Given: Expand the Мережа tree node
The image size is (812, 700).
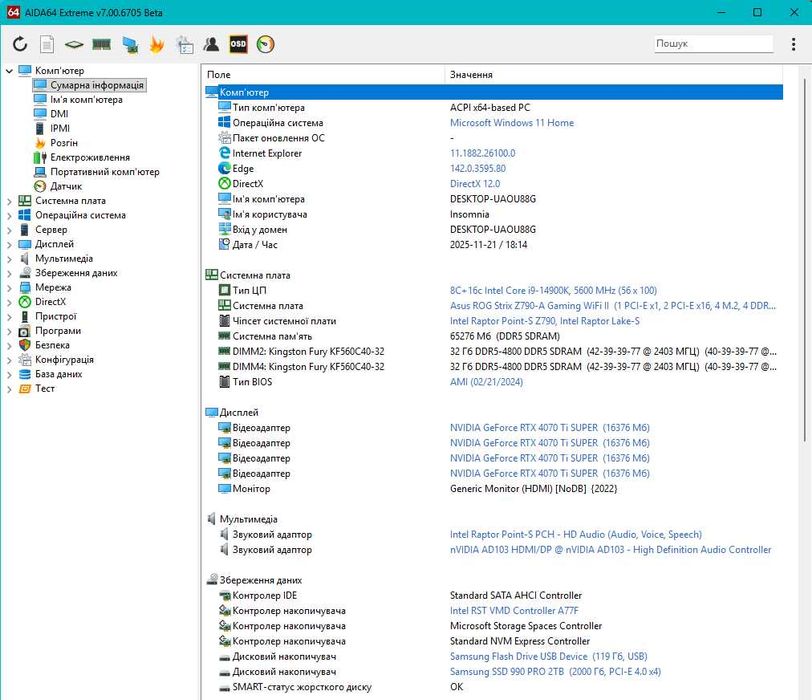Looking at the screenshot, I should [x=9, y=287].
